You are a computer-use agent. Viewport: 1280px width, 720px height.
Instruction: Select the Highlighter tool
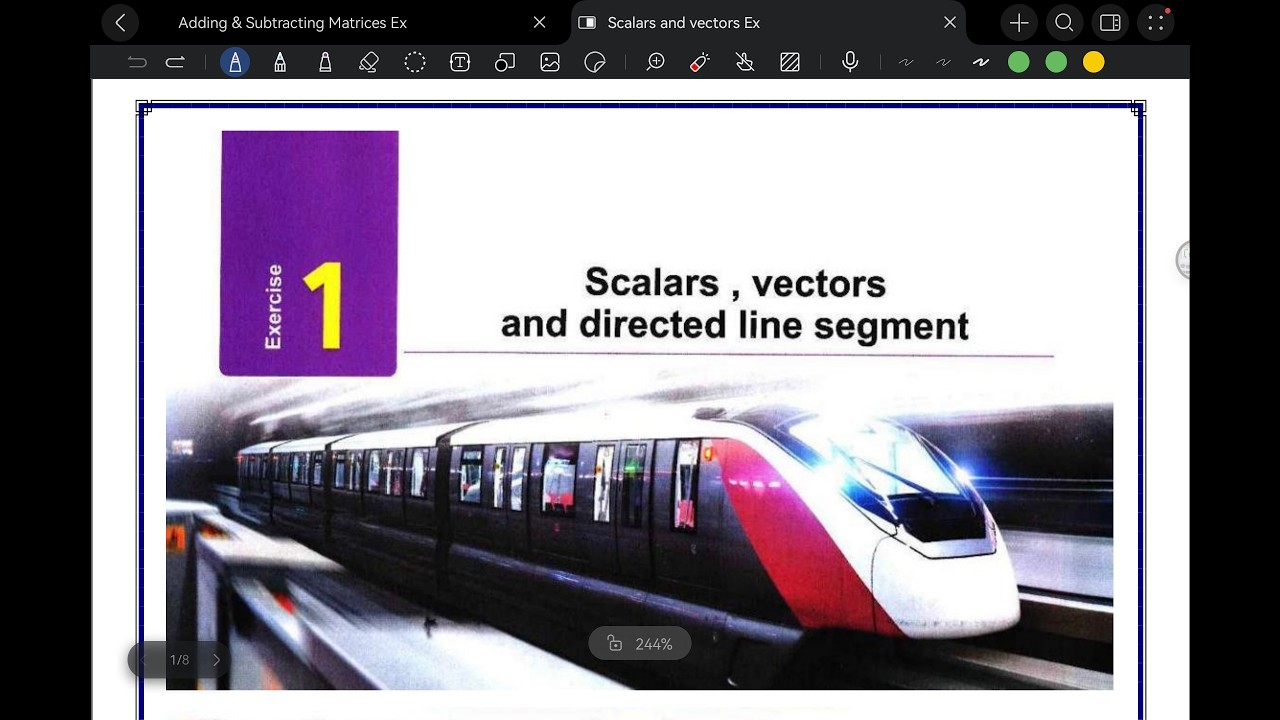pos(325,62)
